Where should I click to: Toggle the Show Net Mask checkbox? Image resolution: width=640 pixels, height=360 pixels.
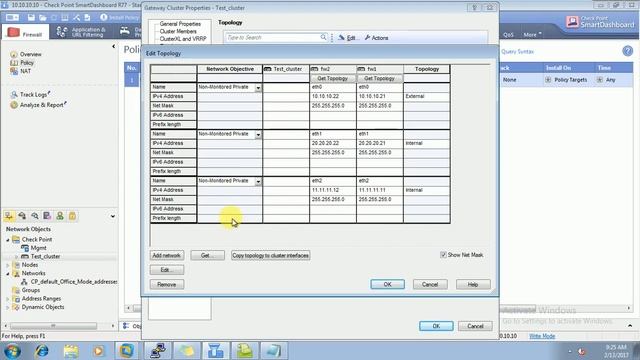pyautogui.click(x=443, y=255)
